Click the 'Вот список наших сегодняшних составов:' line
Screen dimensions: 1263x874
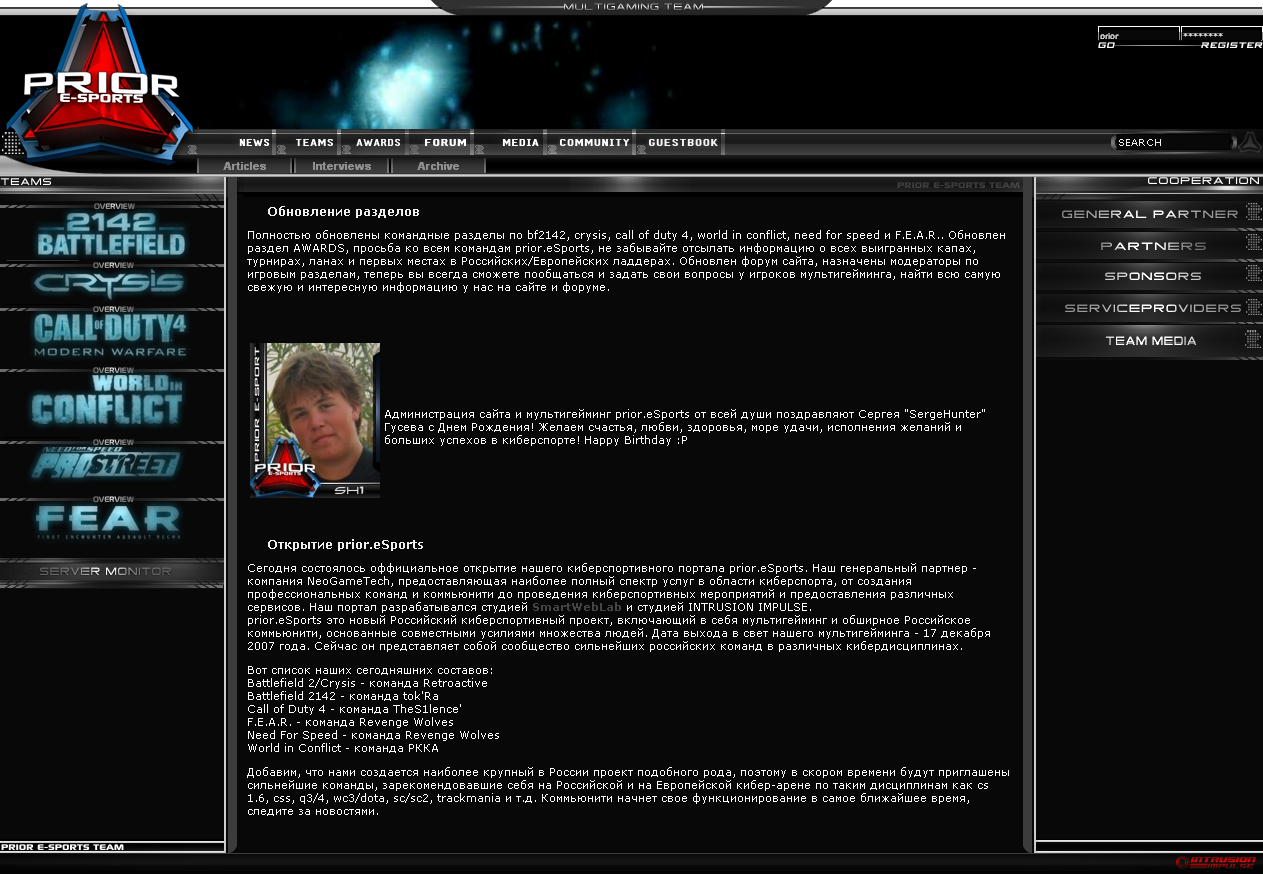click(x=370, y=670)
